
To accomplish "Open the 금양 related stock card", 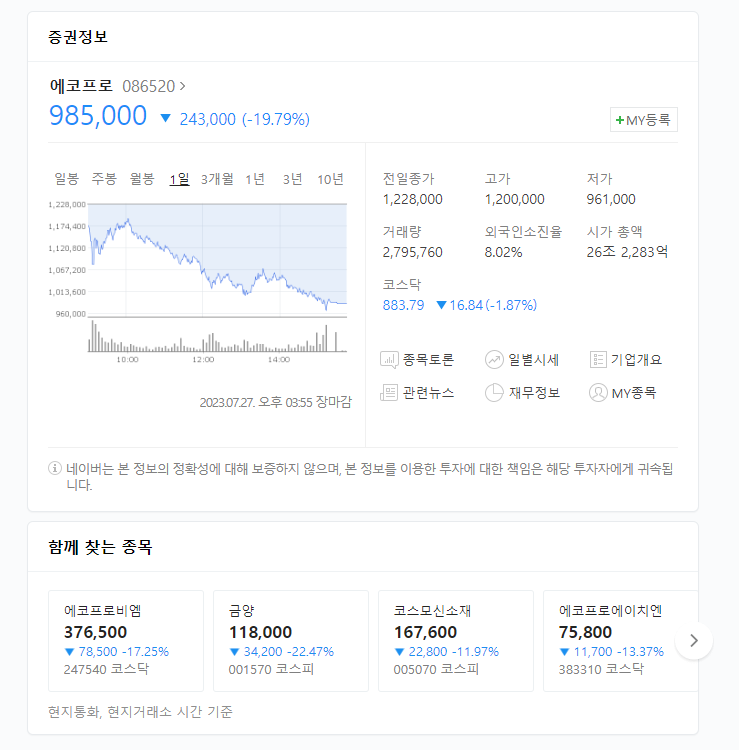I will pos(291,641).
